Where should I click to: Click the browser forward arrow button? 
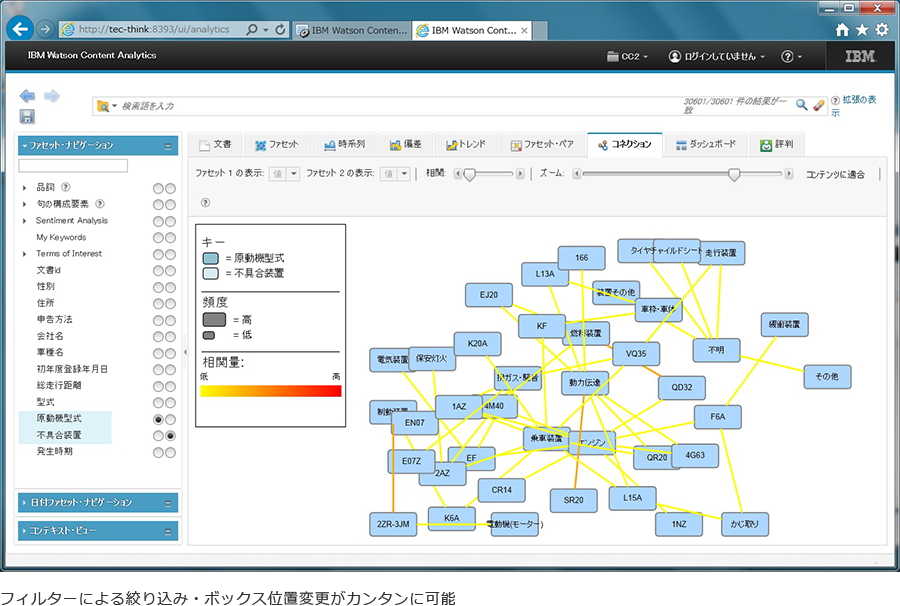click(45, 29)
